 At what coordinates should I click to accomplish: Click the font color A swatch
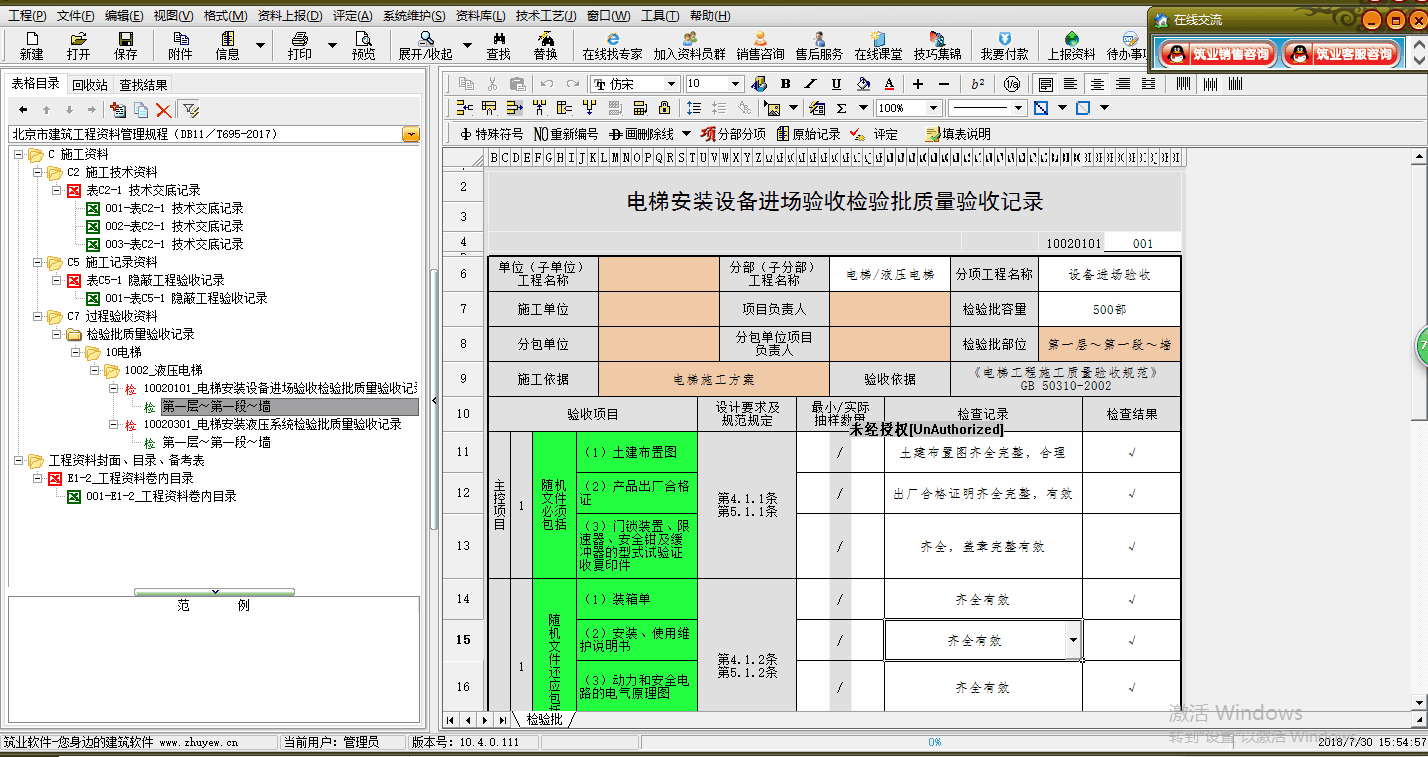tap(889, 84)
